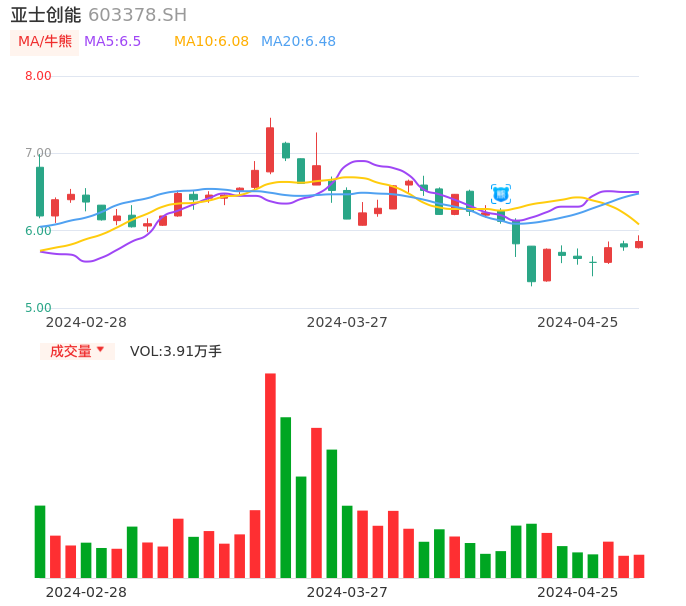
Task: Click the last red candlestick on the right
Action: (639, 244)
